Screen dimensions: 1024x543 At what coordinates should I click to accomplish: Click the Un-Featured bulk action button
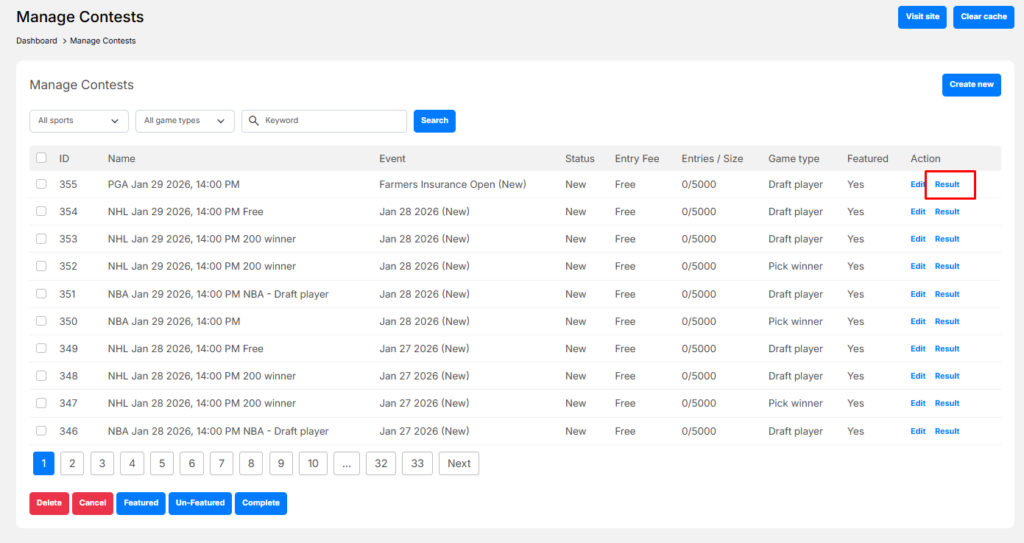pos(201,503)
